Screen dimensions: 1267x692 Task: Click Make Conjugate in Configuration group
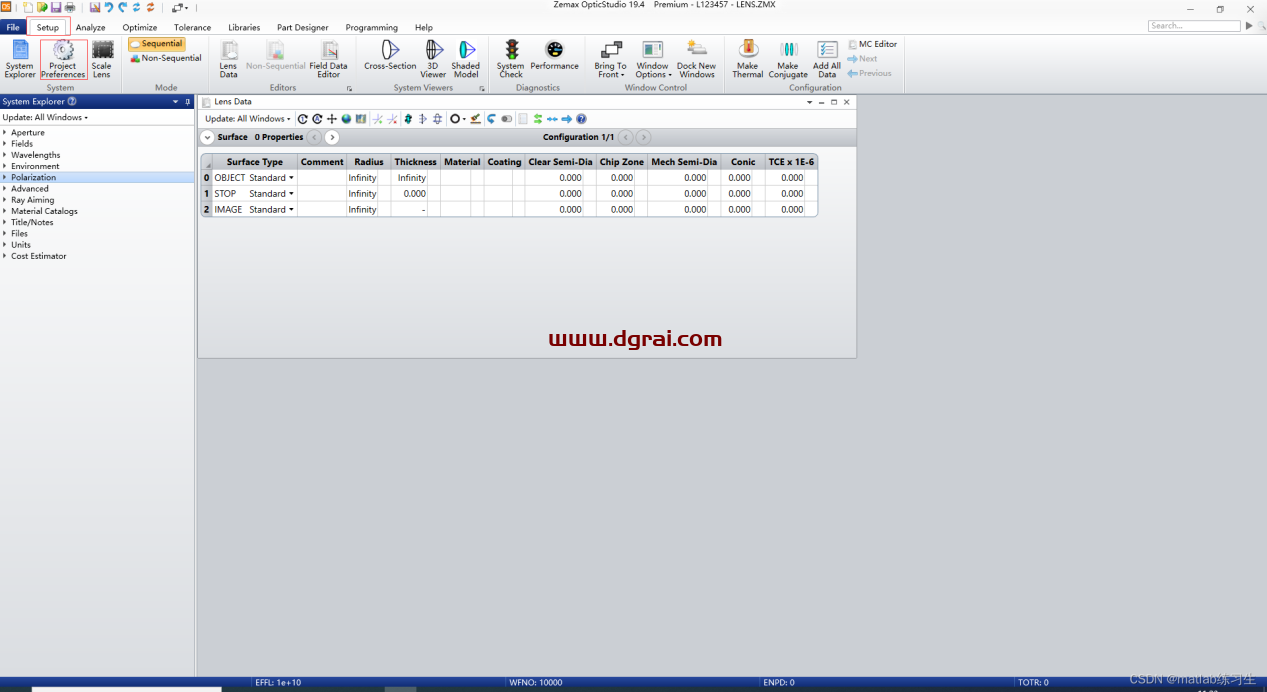(x=788, y=59)
